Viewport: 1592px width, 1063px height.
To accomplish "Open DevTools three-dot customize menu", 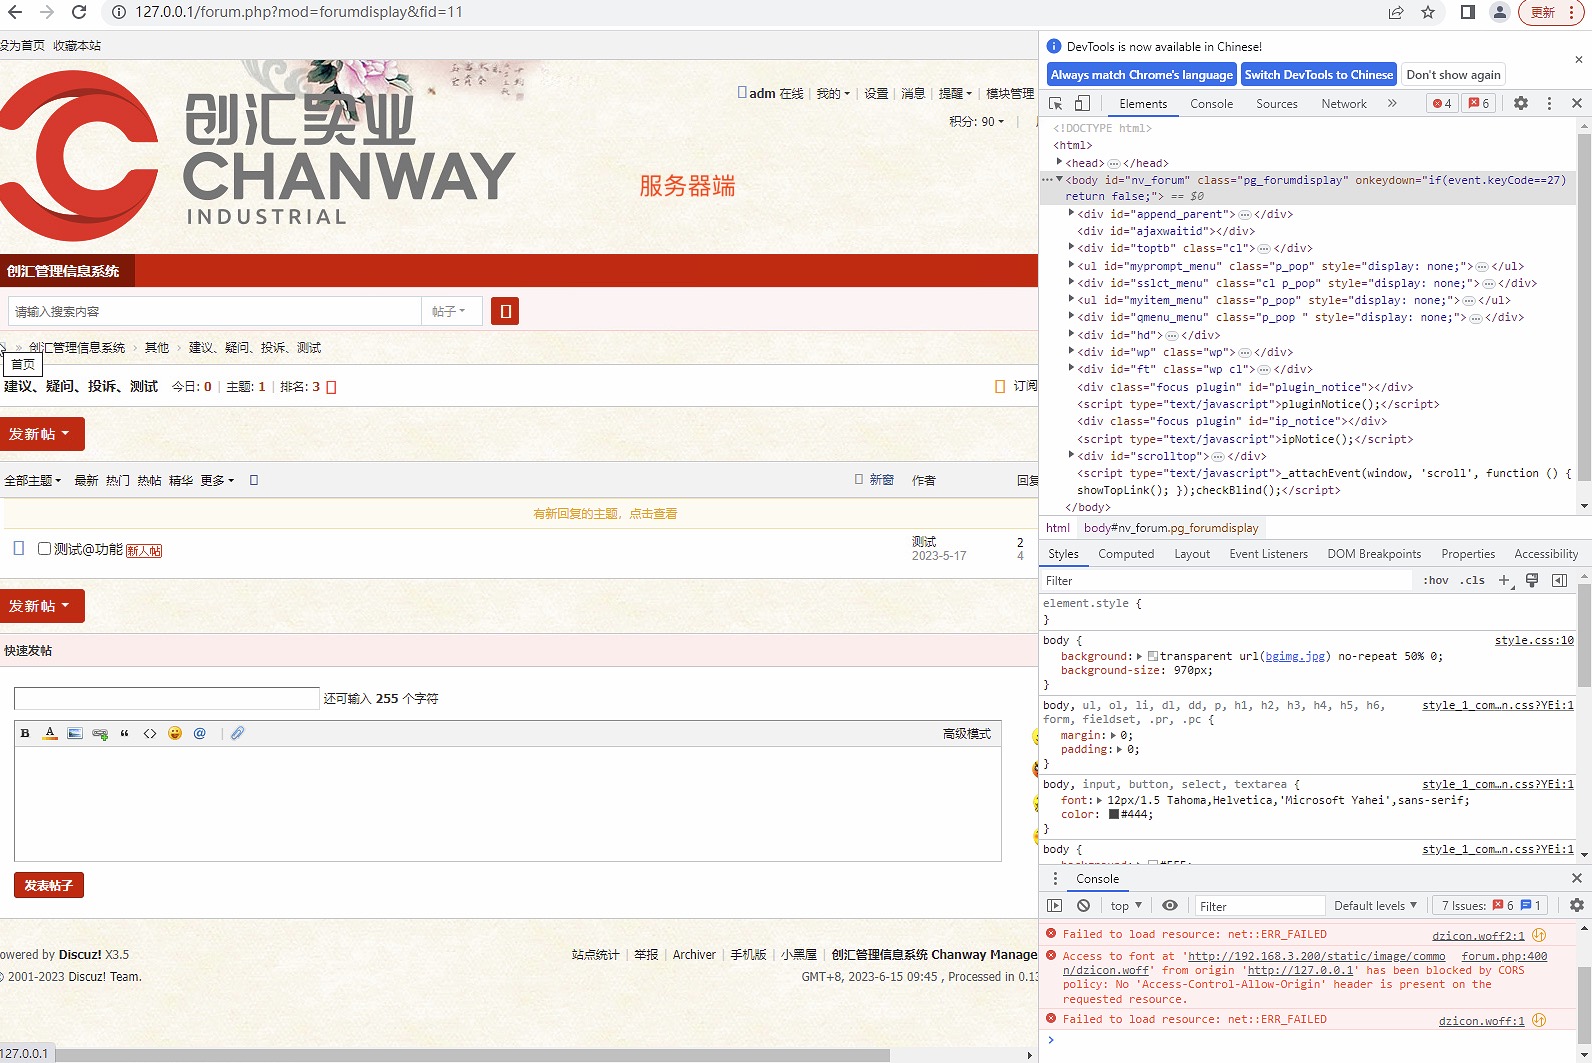I will click(1549, 103).
